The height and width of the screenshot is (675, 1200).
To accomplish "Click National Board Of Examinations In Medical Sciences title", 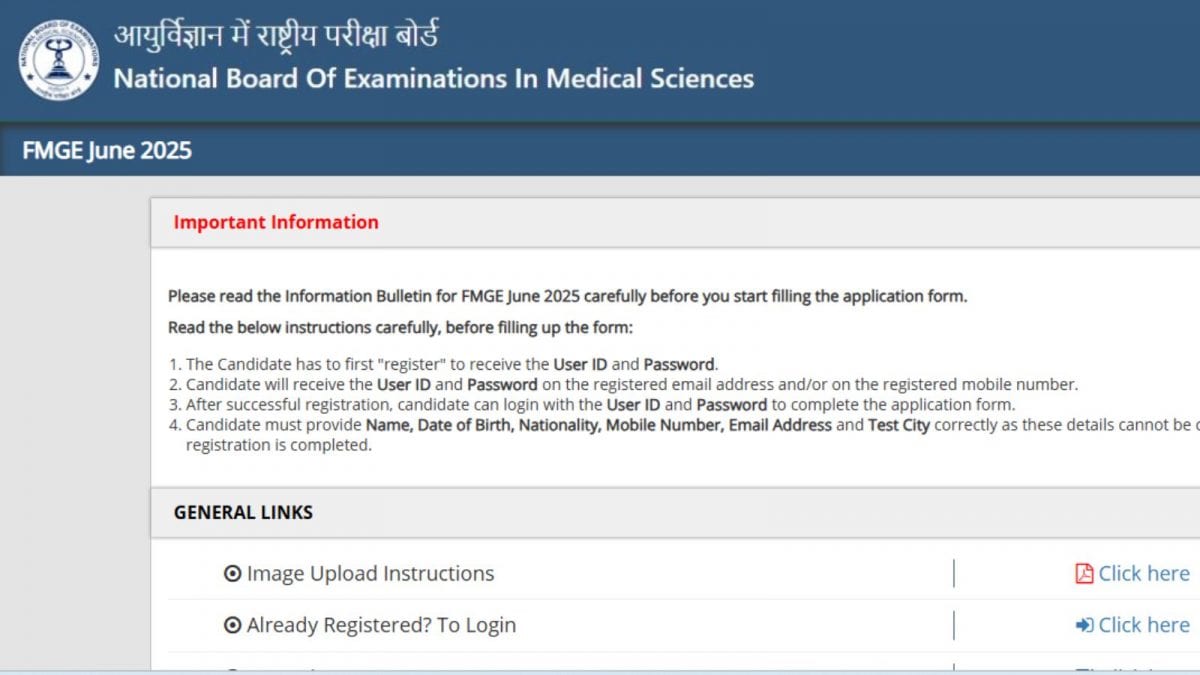I will click(434, 79).
